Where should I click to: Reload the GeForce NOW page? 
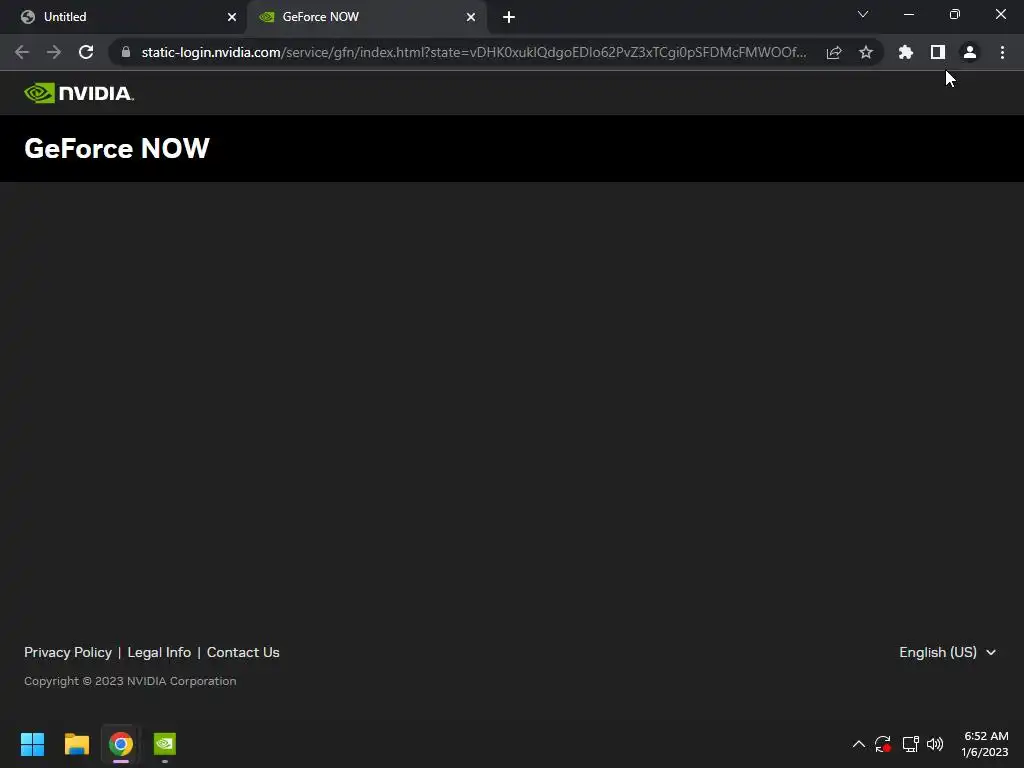86,52
